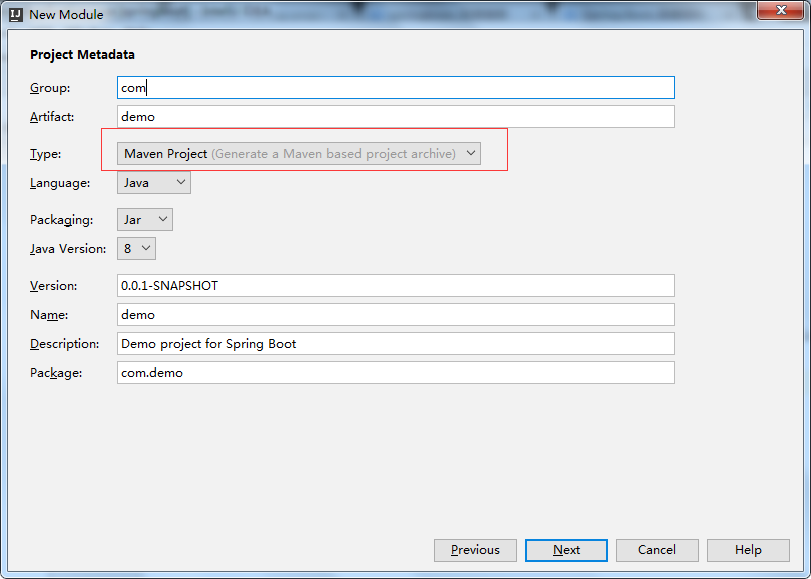Click the Artifact label
This screenshot has height=579, width=811.
(52, 117)
